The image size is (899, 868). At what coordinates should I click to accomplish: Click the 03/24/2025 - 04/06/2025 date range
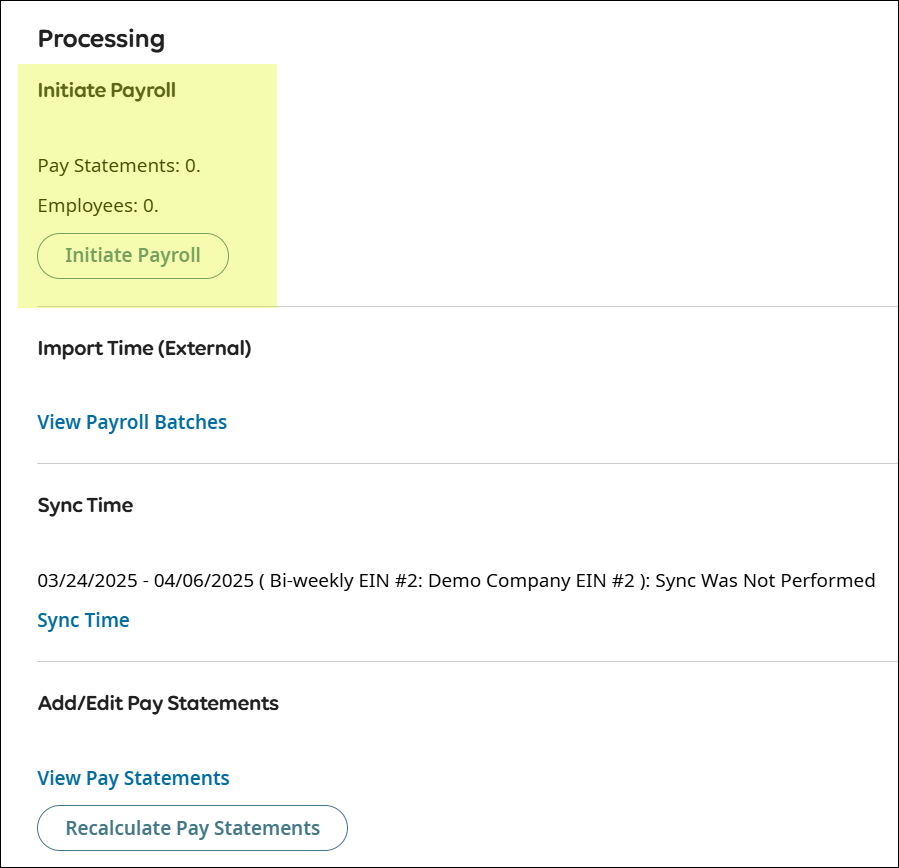[144, 580]
